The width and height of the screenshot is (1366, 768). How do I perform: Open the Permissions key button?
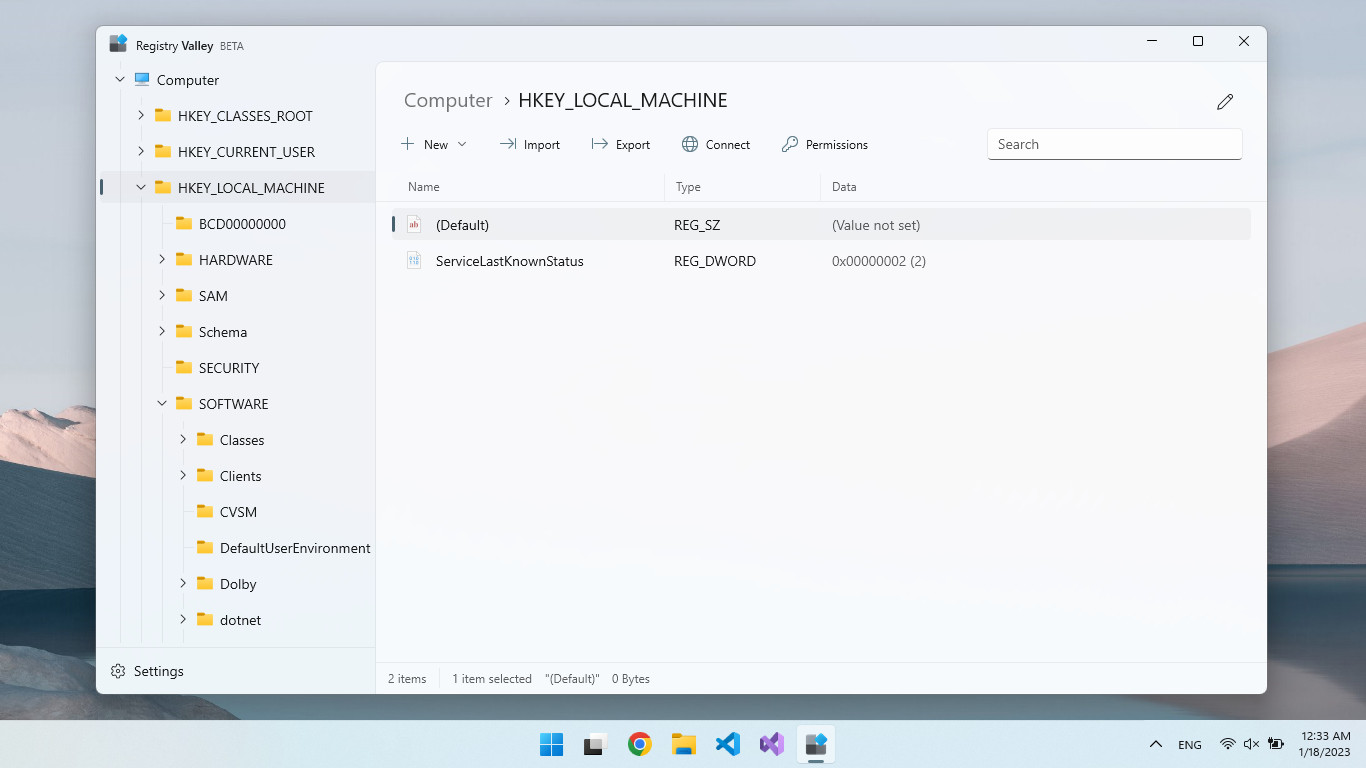click(825, 145)
